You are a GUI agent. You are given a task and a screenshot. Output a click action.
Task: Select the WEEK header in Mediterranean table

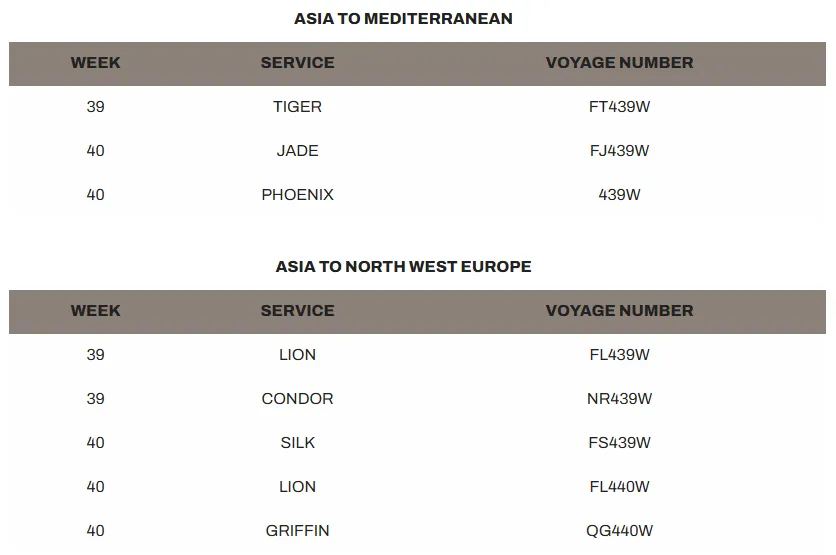95,63
